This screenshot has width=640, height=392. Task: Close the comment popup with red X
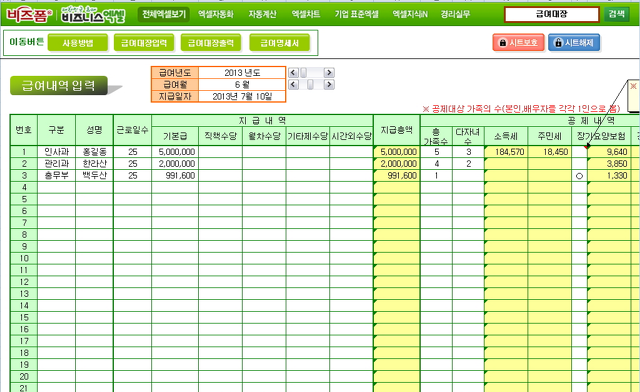[x=633, y=86]
